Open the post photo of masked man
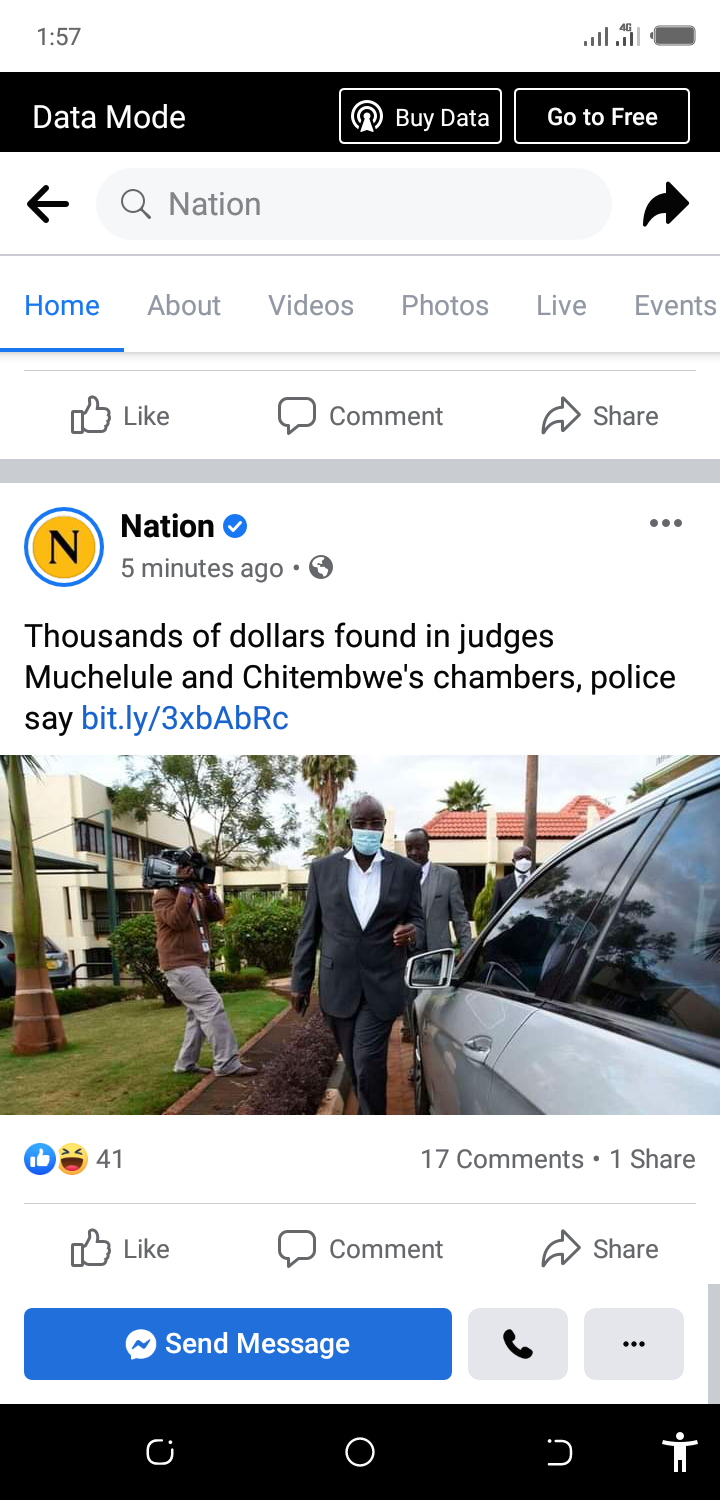720x1500 pixels. pyautogui.click(x=360, y=935)
